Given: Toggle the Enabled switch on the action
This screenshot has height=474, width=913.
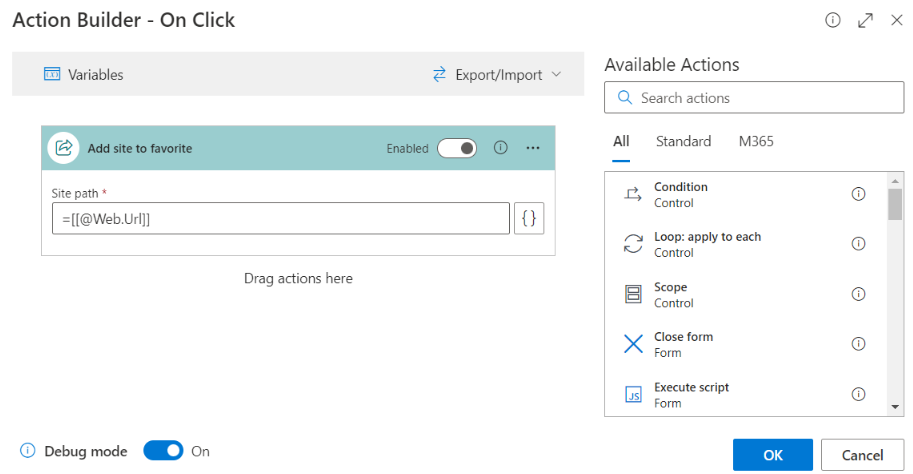Looking at the screenshot, I should coord(457,148).
